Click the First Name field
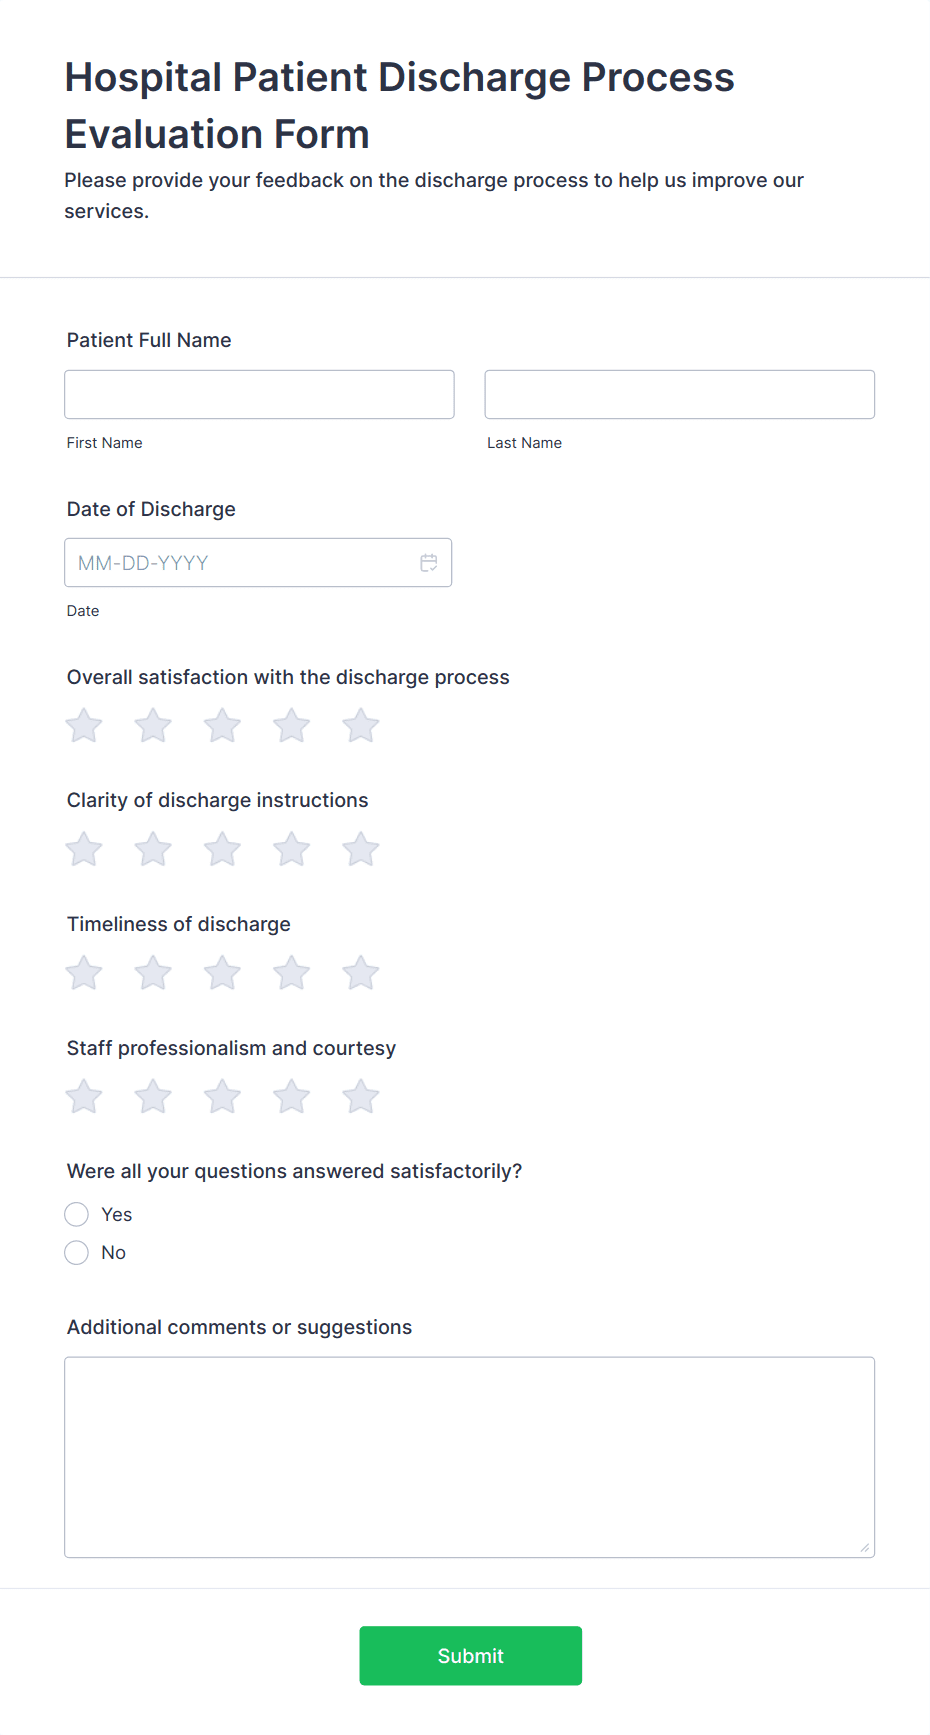Viewport: 930px width, 1735px height. (x=259, y=394)
